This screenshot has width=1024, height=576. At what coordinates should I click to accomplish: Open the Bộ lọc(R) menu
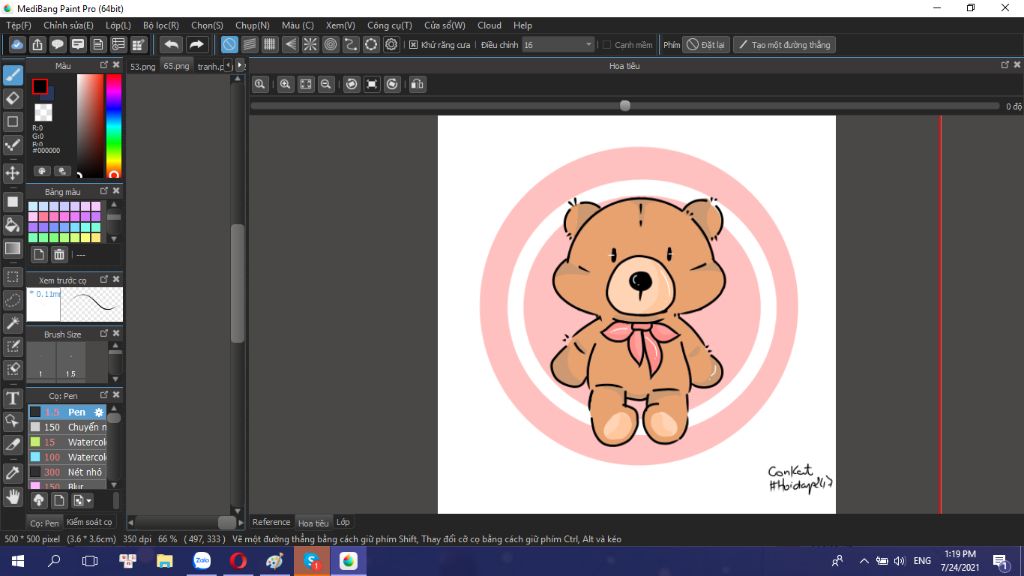tap(161, 25)
